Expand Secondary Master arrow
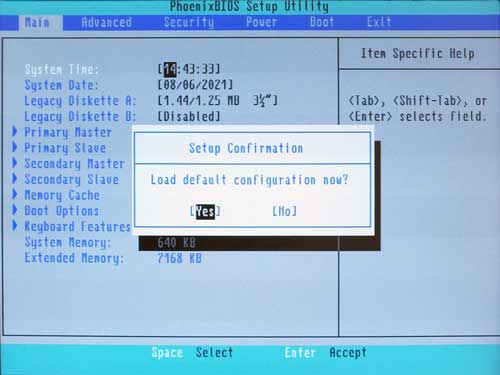 click(15, 163)
